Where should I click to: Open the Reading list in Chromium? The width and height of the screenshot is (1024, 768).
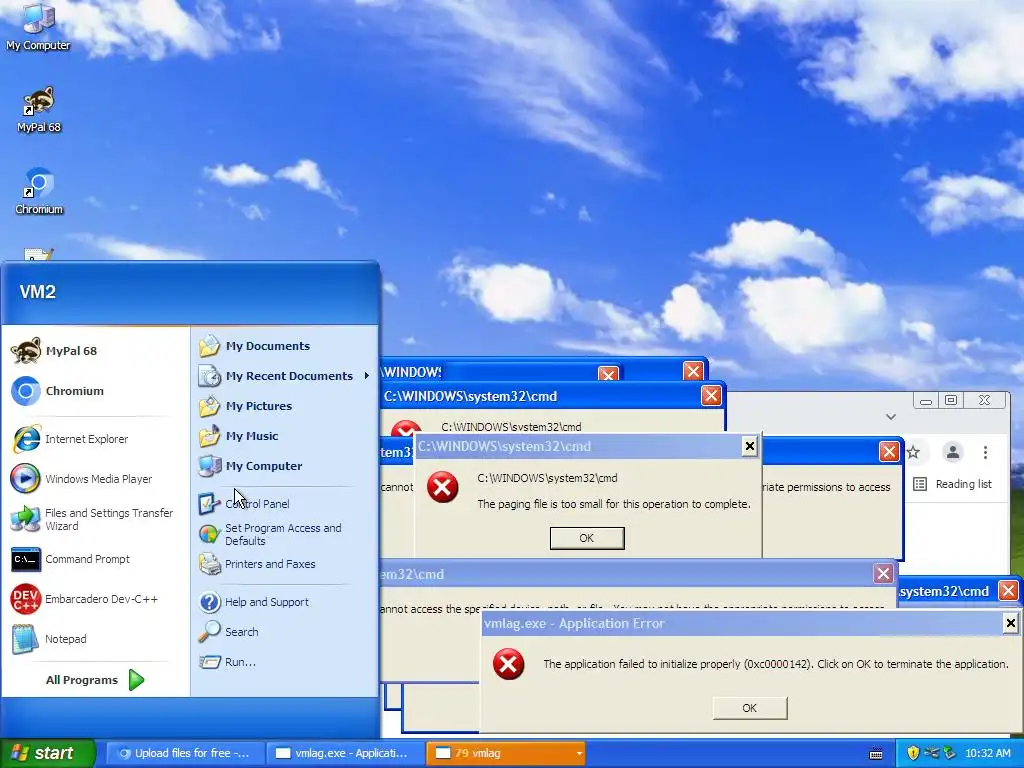953,484
